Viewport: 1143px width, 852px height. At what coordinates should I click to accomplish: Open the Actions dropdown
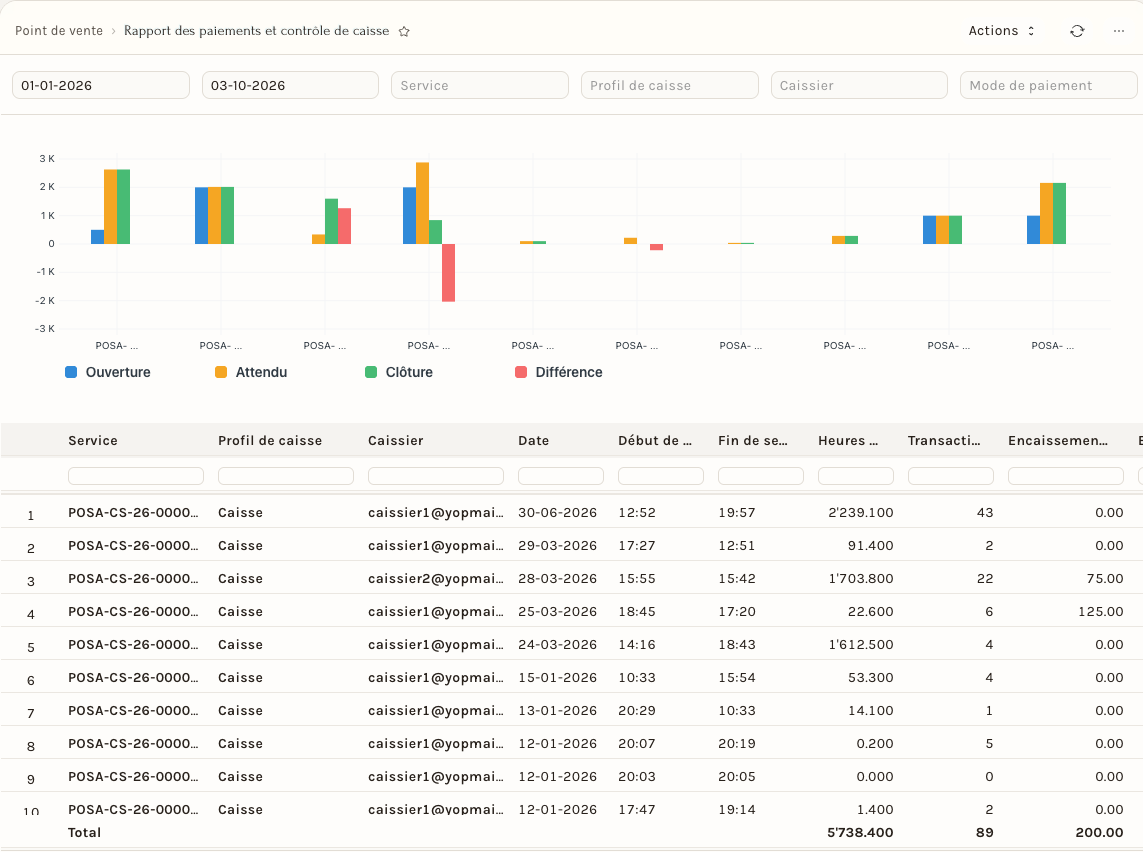pyautogui.click(x=1001, y=31)
